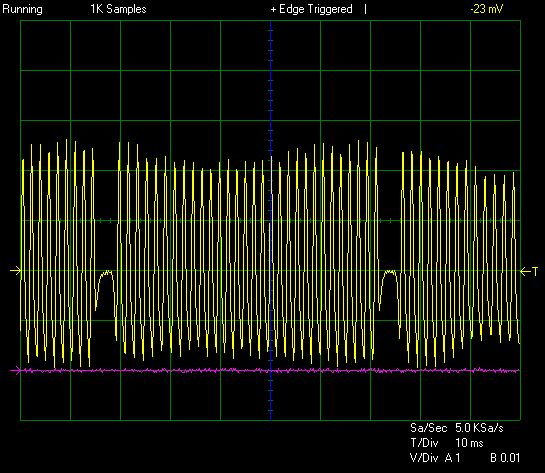This screenshot has height=473, width=545.
Task: Click the 1K Samples label
Action: click(x=119, y=9)
